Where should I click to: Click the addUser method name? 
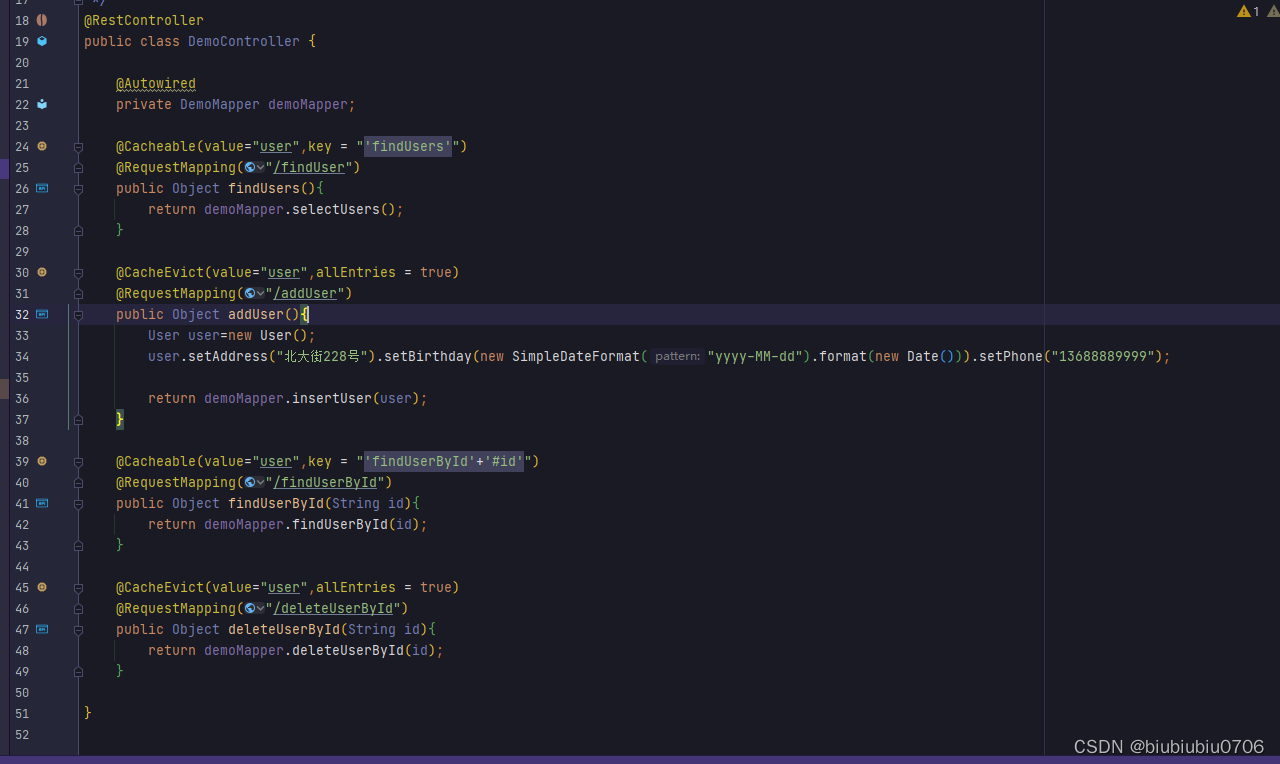click(x=256, y=314)
